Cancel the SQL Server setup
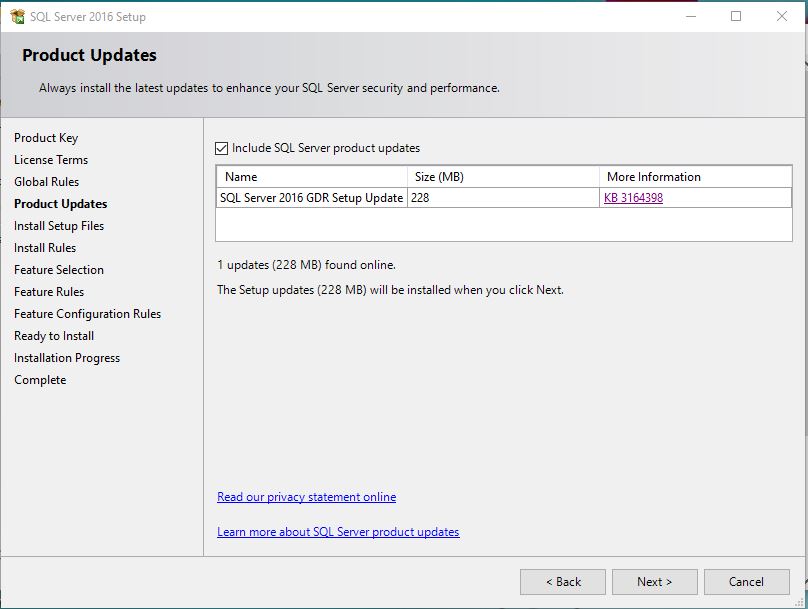The image size is (808, 609). click(x=746, y=581)
